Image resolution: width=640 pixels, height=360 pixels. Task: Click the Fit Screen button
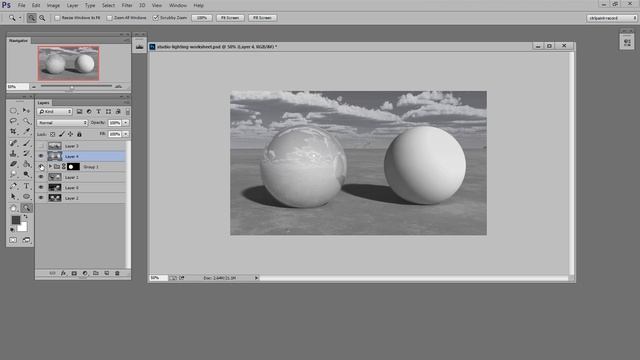coord(230,18)
